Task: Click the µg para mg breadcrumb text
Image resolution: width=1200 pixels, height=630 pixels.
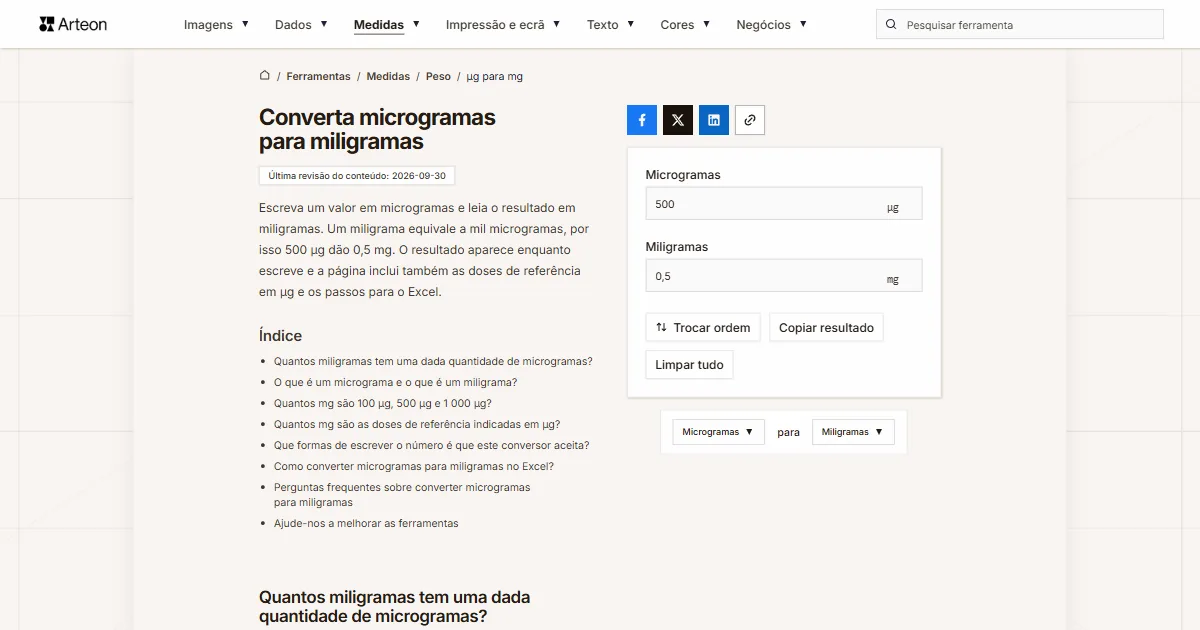Action: 495,76
